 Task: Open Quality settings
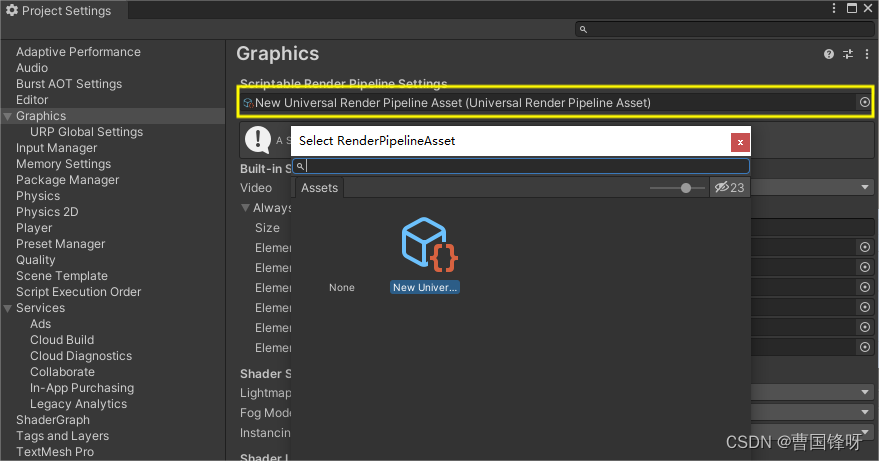(35, 260)
